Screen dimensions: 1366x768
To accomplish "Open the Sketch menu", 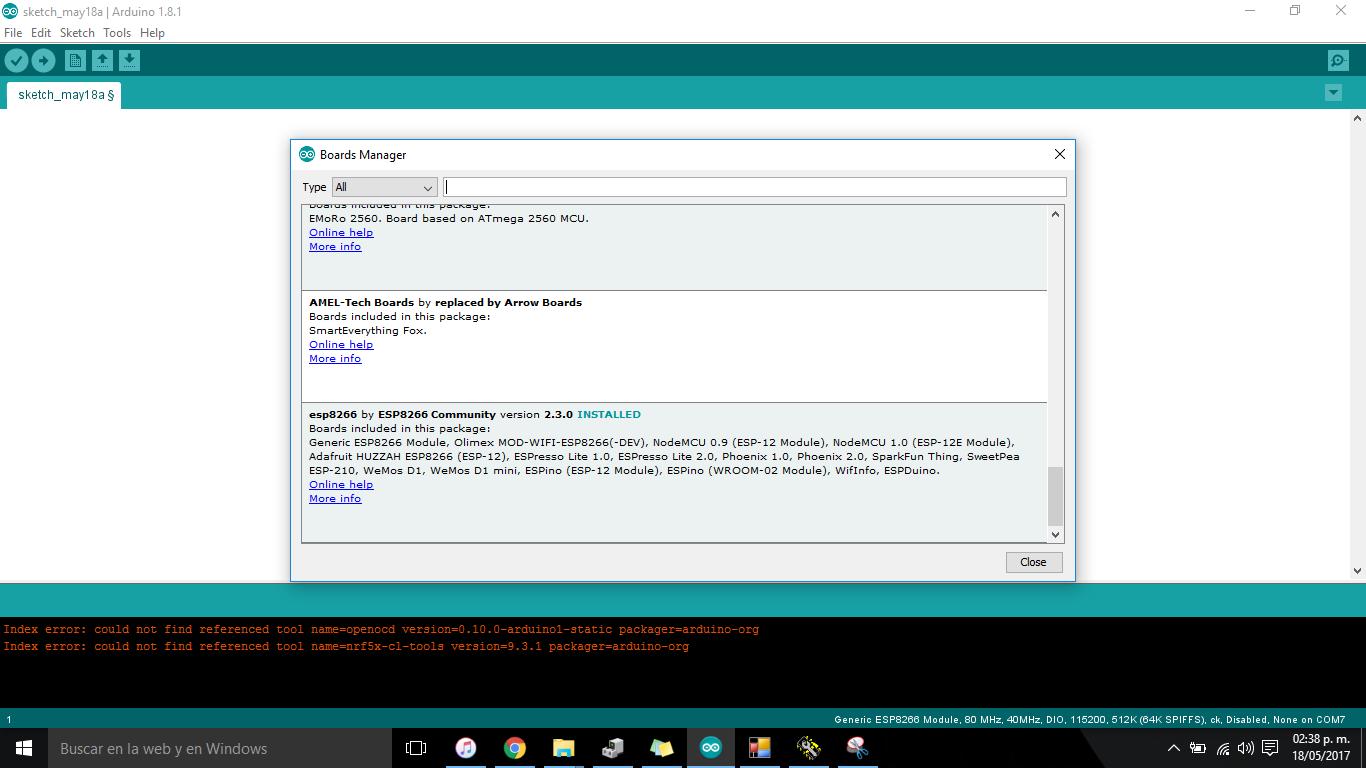I will tap(77, 33).
